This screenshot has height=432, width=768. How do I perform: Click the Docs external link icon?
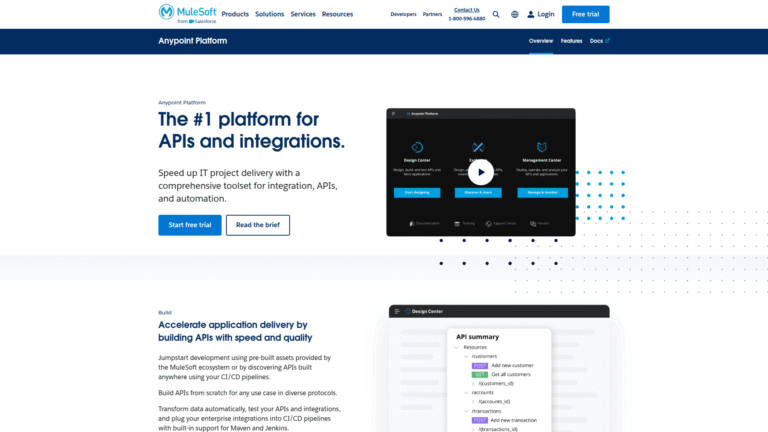tap(607, 41)
